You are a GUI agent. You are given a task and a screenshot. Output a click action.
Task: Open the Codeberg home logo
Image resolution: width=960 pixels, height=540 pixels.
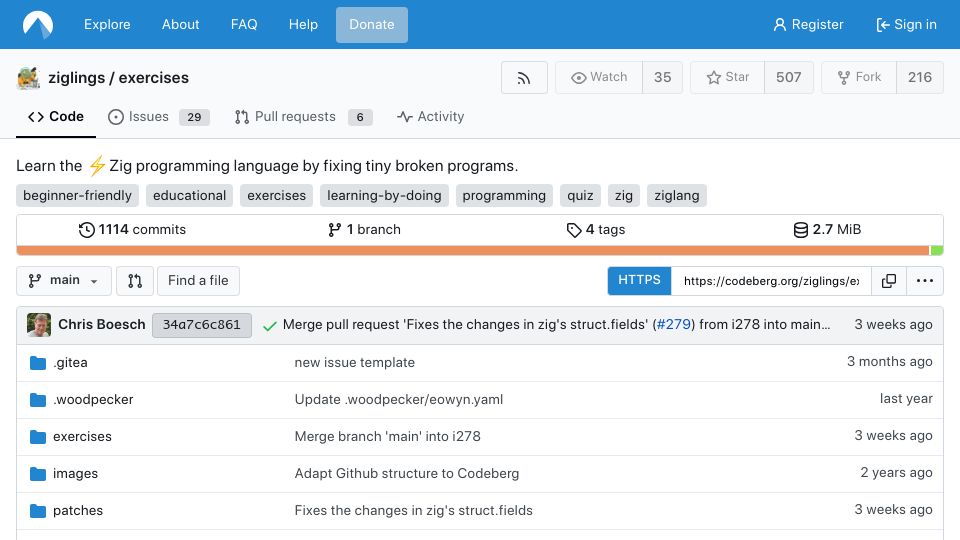38,24
